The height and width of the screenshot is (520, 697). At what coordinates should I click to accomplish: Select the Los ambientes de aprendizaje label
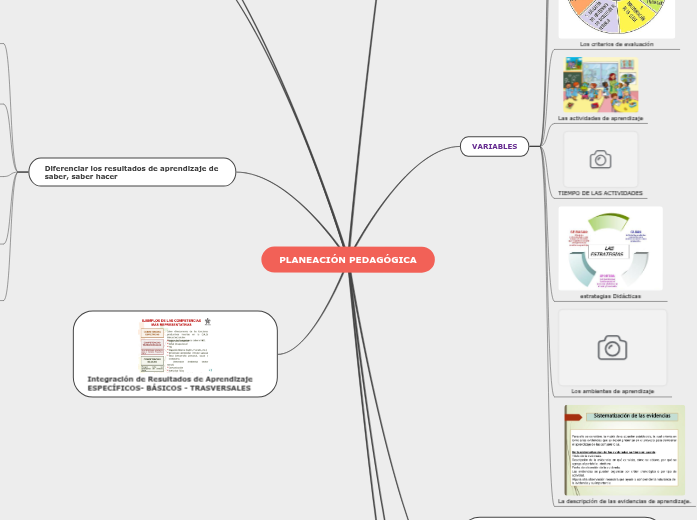(611, 391)
